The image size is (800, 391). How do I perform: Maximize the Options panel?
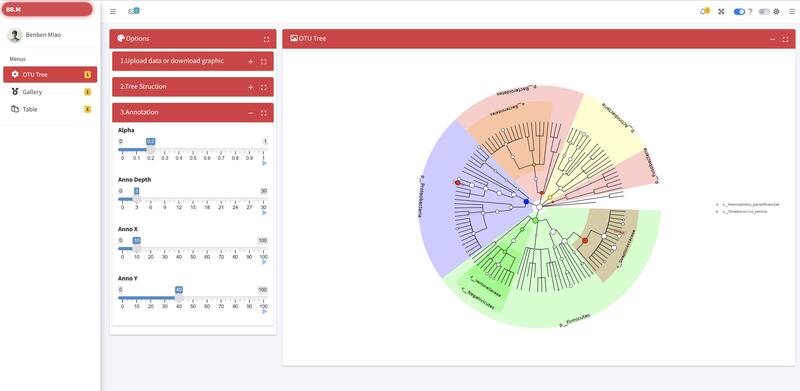point(266,39)
